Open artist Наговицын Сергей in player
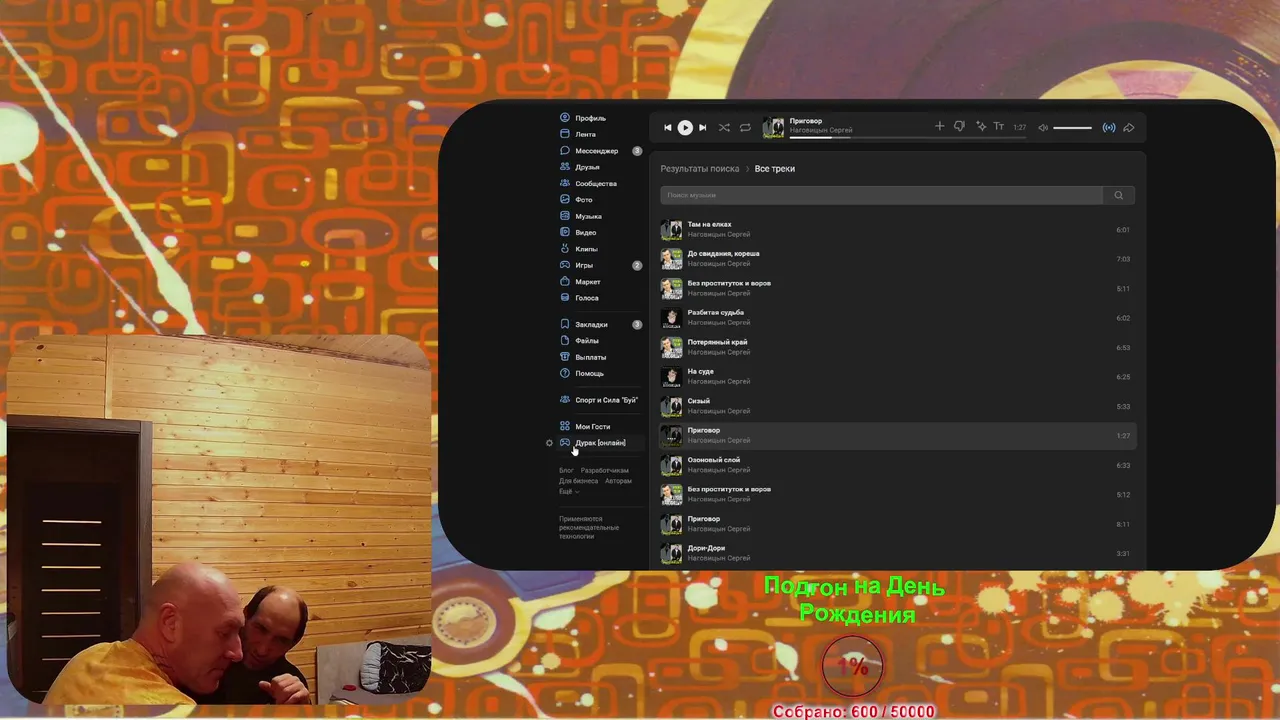This screenshot has width=1280, height=720. [x=821, y=131]
